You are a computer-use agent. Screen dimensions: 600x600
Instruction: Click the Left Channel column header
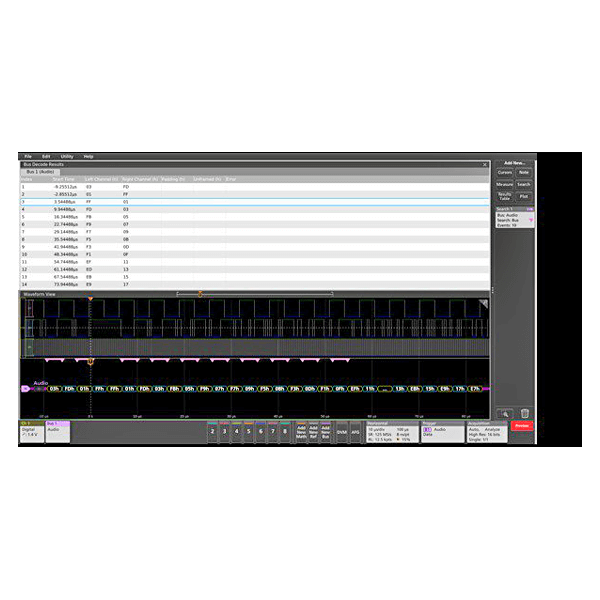(101, 179)
